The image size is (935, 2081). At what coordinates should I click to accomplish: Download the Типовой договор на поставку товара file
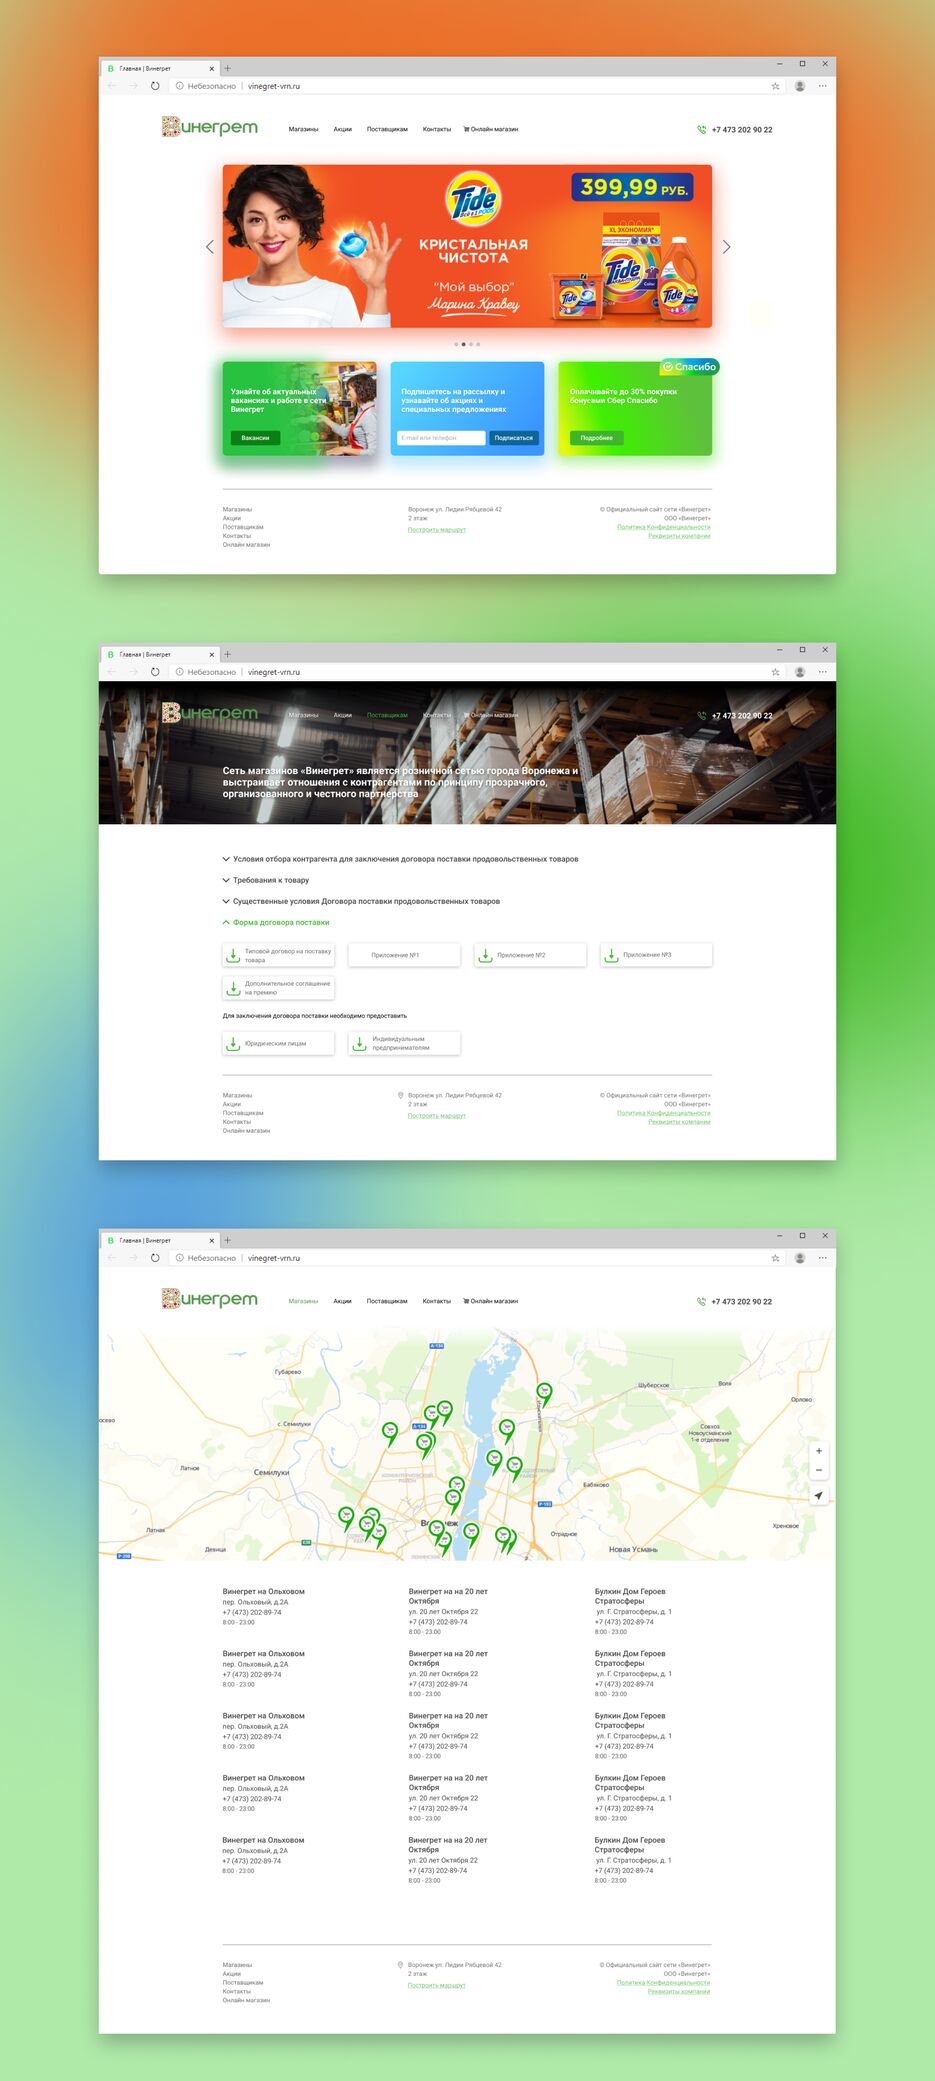click(x=278, y=955)
